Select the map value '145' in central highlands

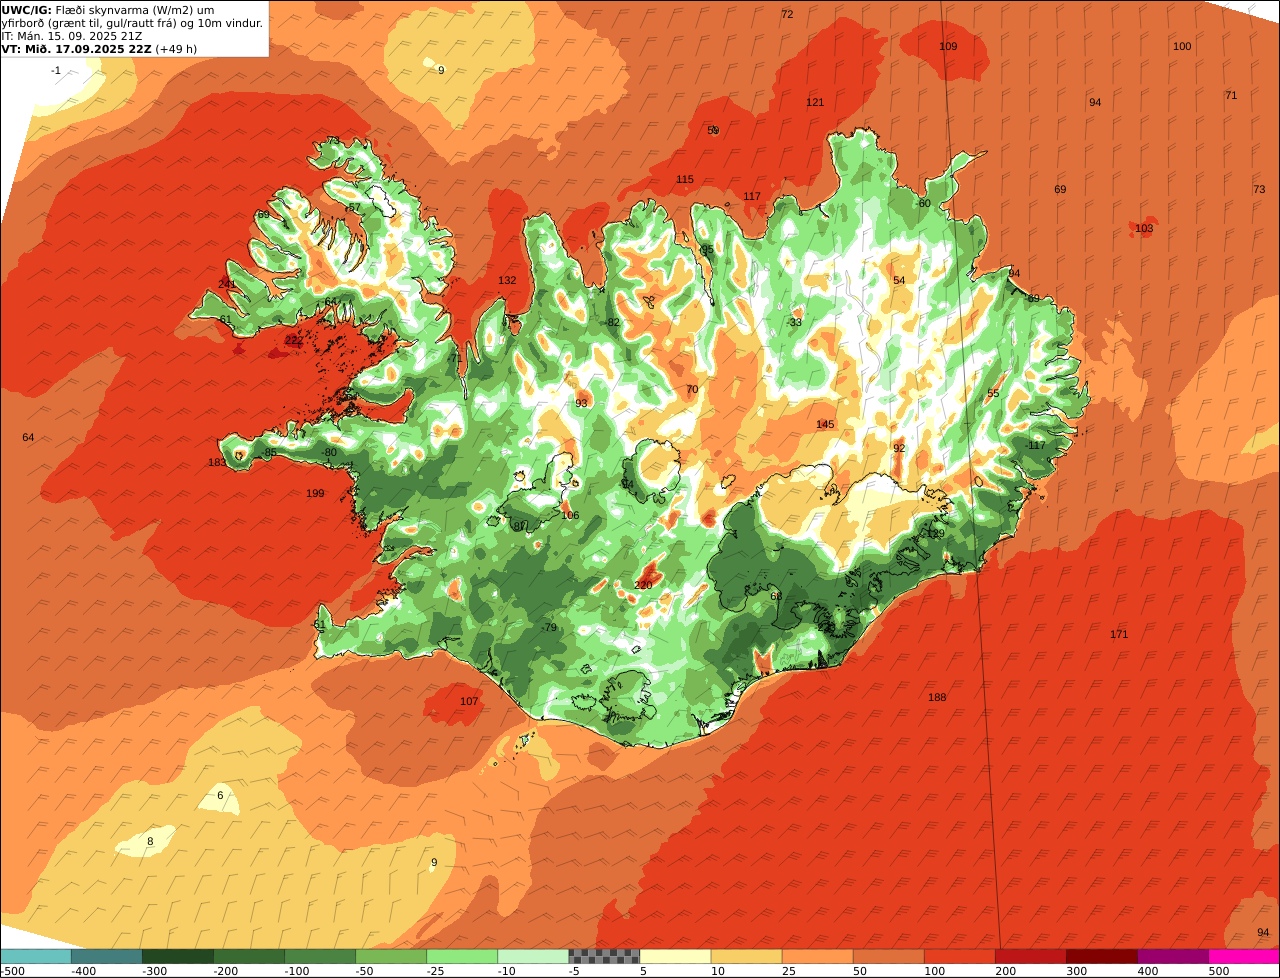825,425
